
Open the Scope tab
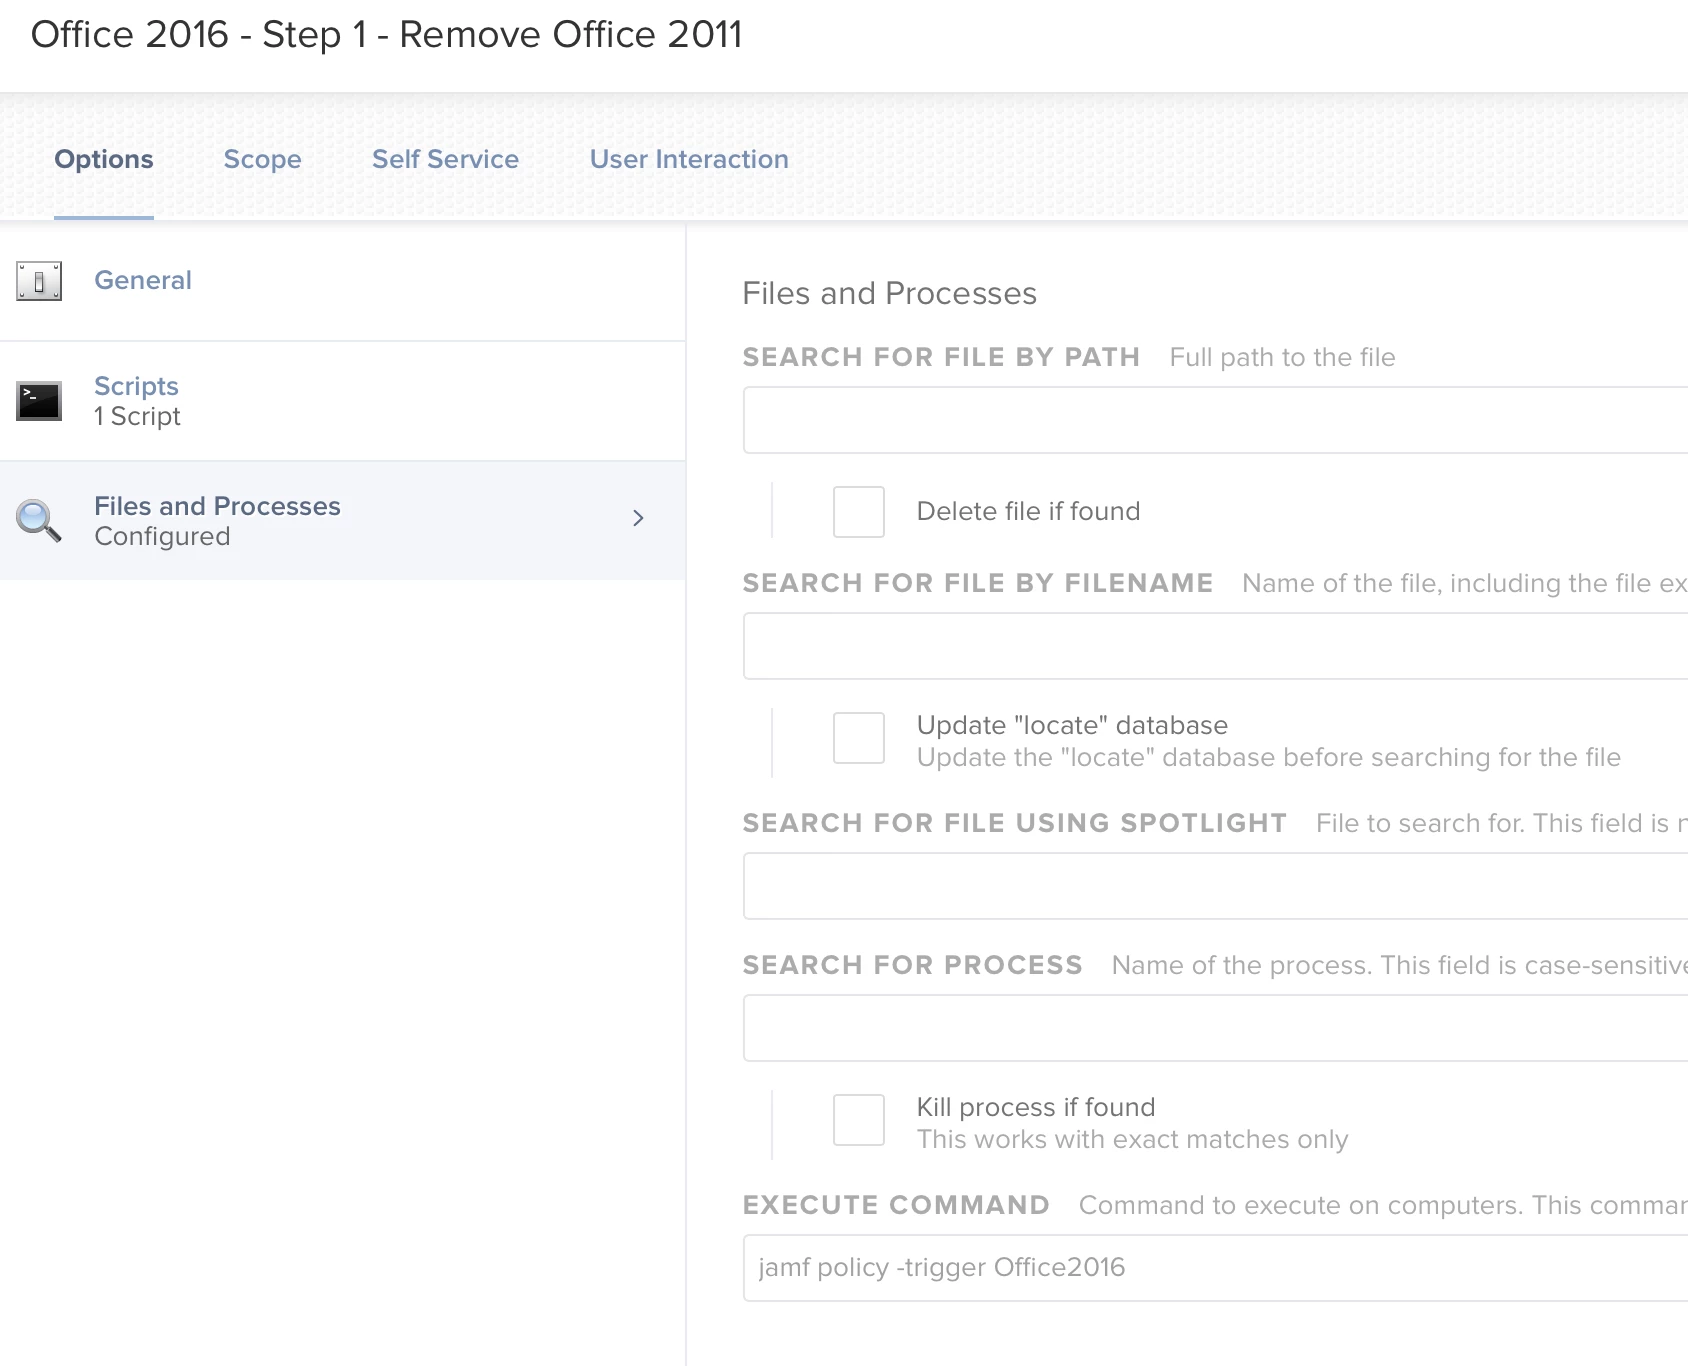coord(262,159)
